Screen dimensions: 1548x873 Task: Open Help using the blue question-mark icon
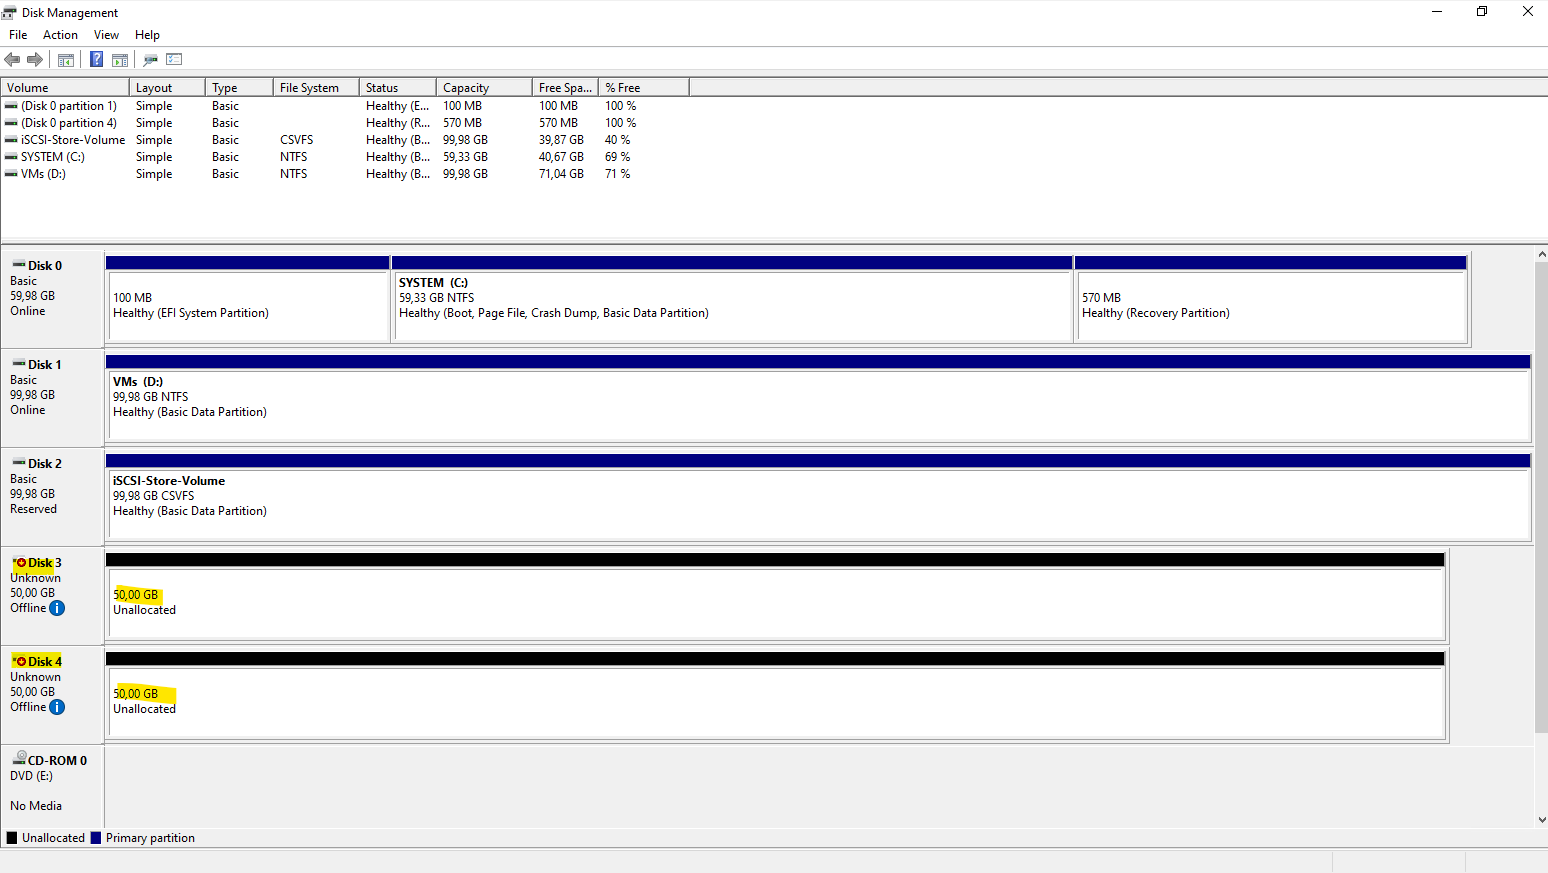click(96, 60)
